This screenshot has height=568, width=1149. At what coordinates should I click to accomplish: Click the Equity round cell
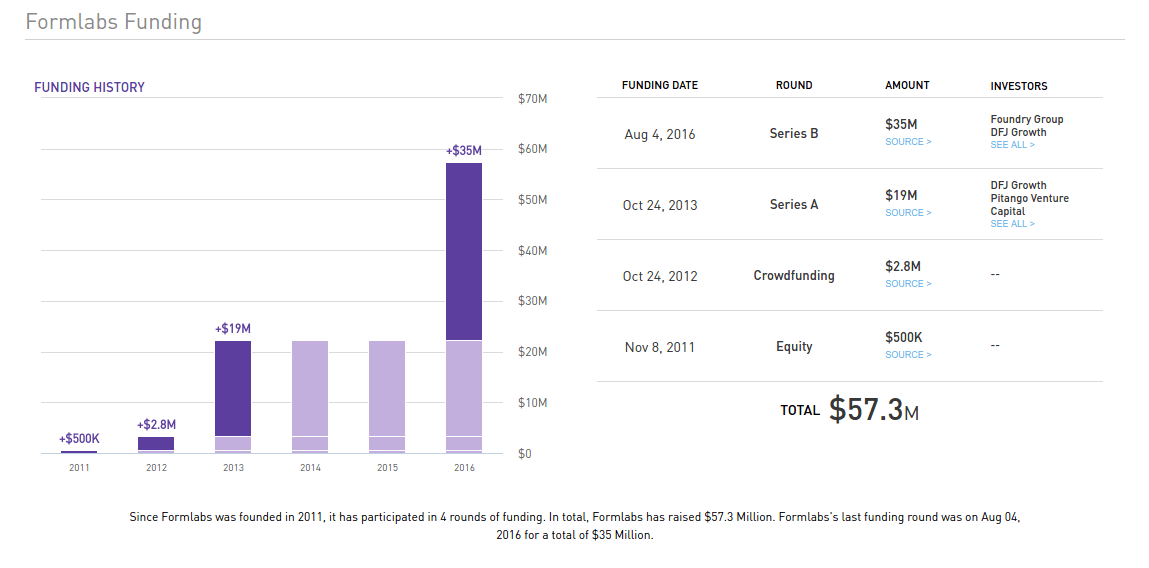[794, 347]
